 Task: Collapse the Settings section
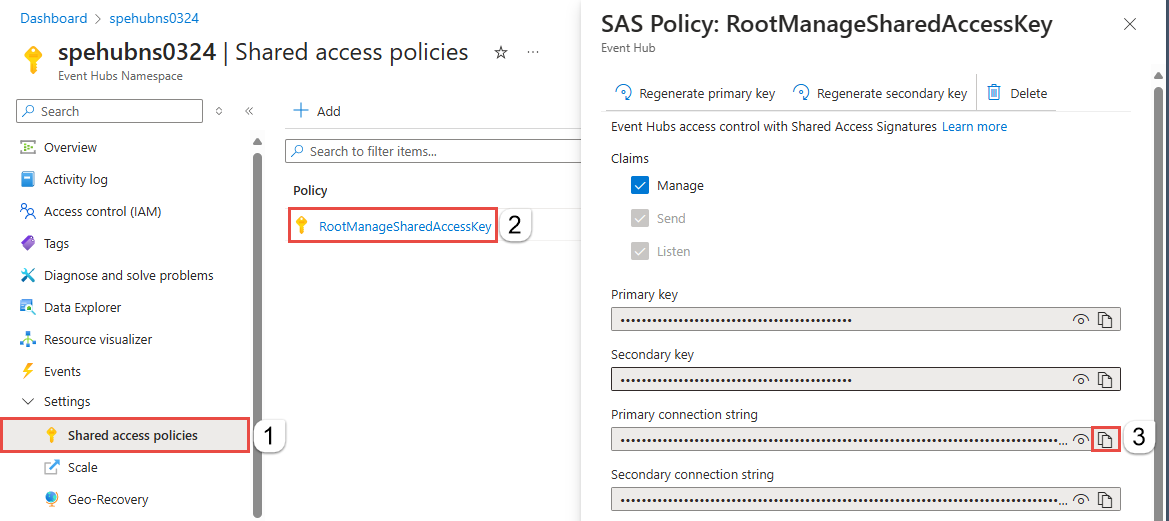(29, 402)
